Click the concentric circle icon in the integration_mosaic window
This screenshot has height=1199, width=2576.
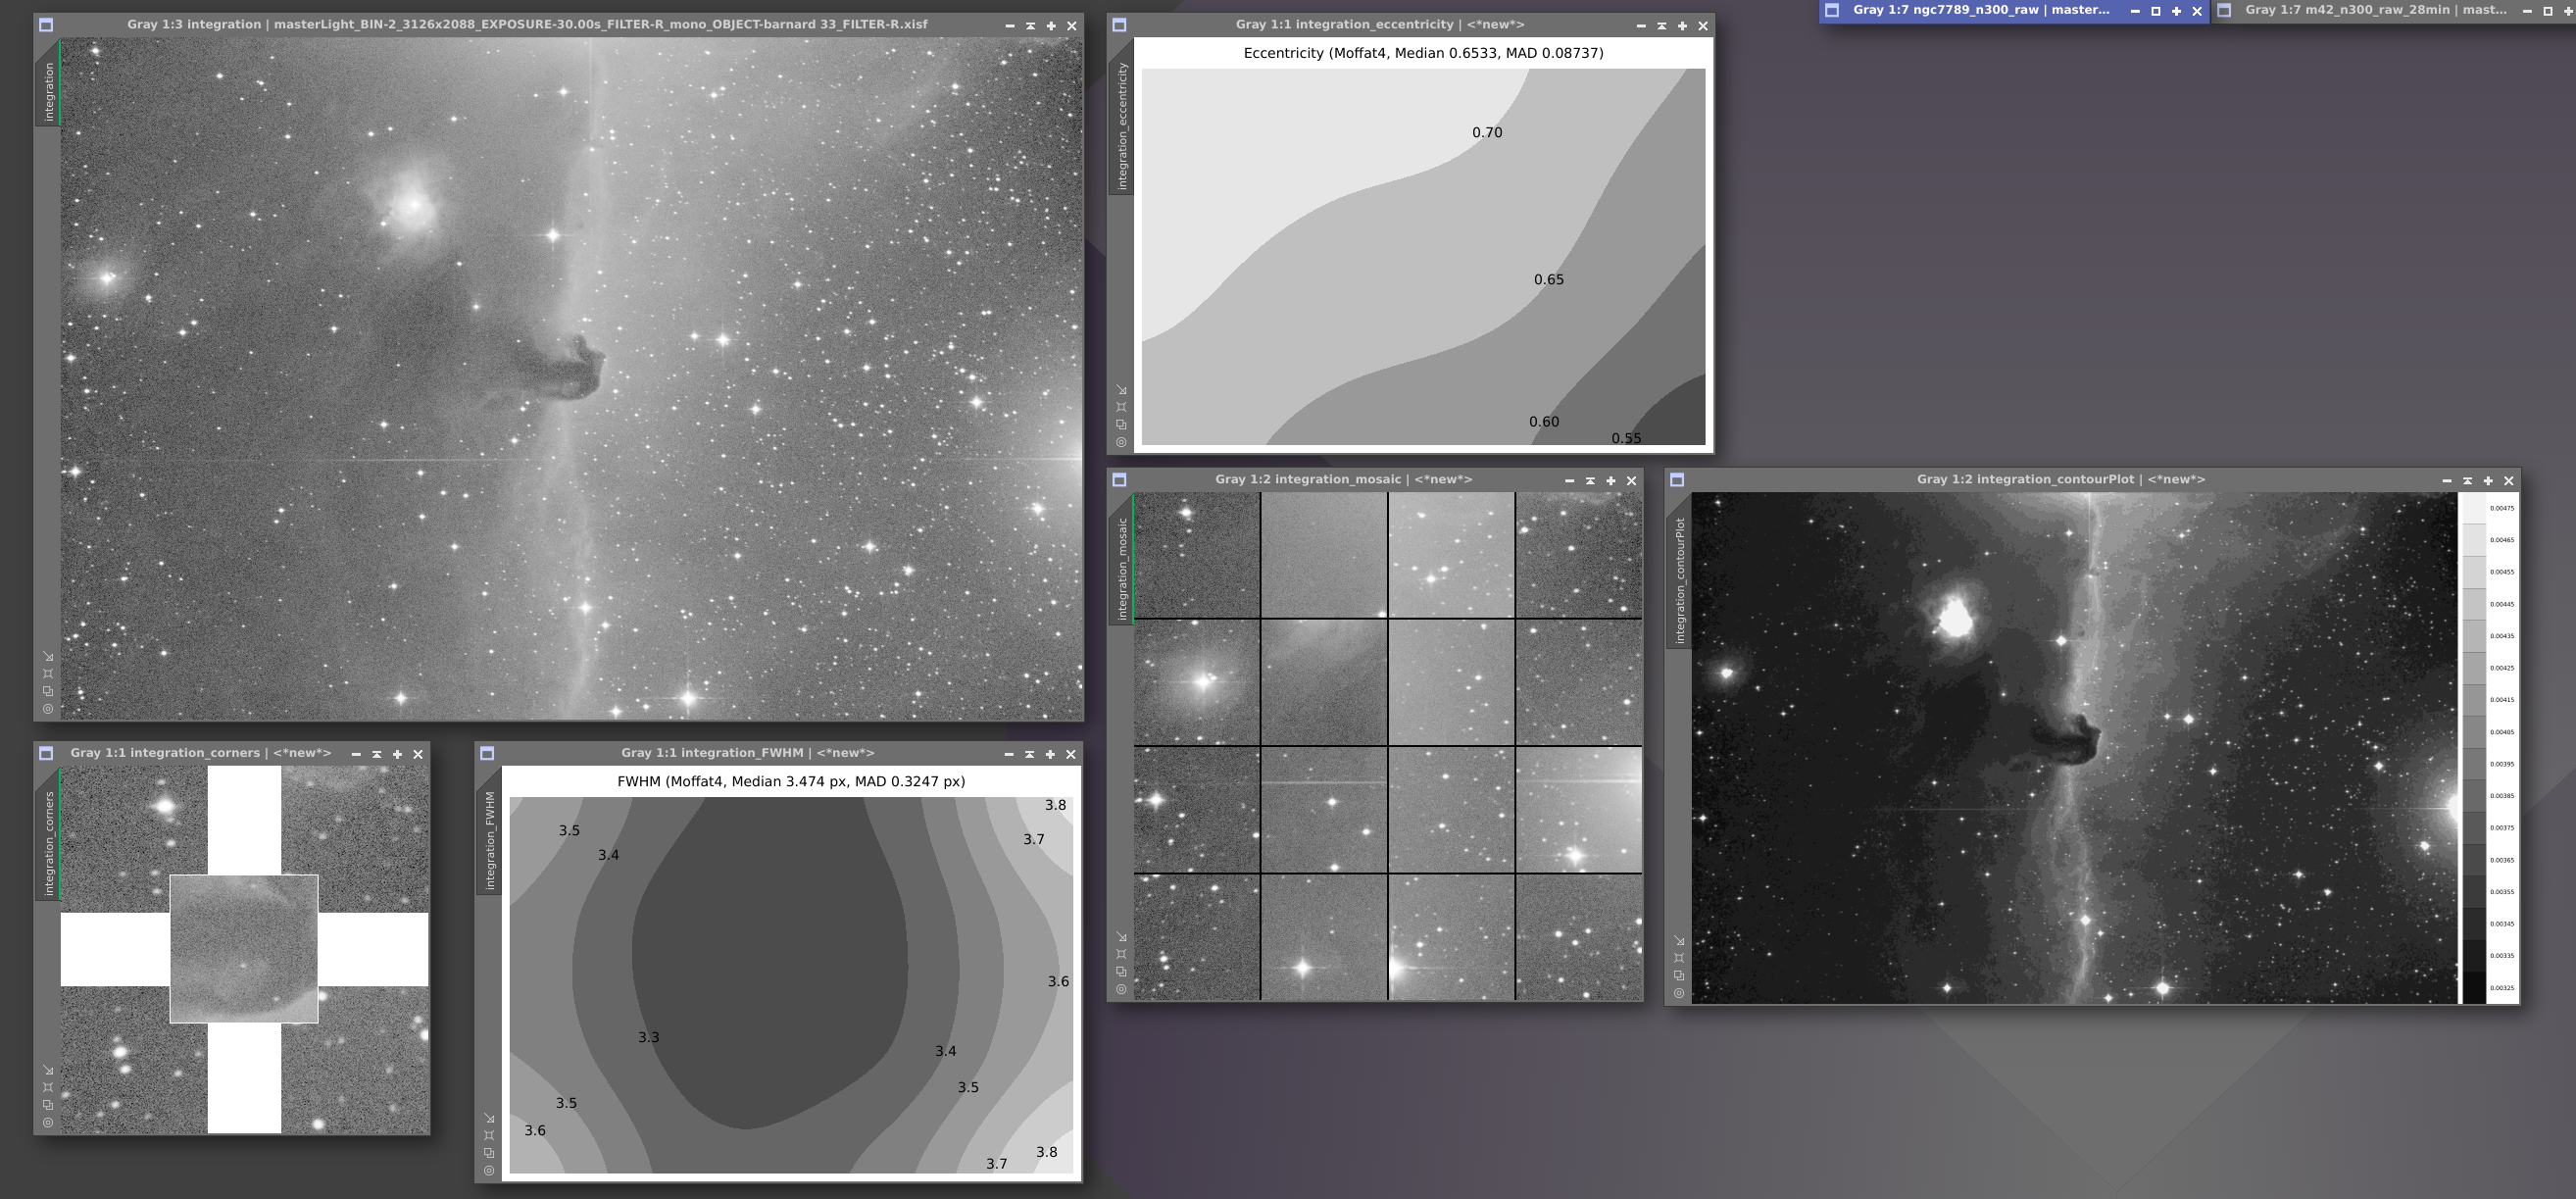[x=1121, y=989]
